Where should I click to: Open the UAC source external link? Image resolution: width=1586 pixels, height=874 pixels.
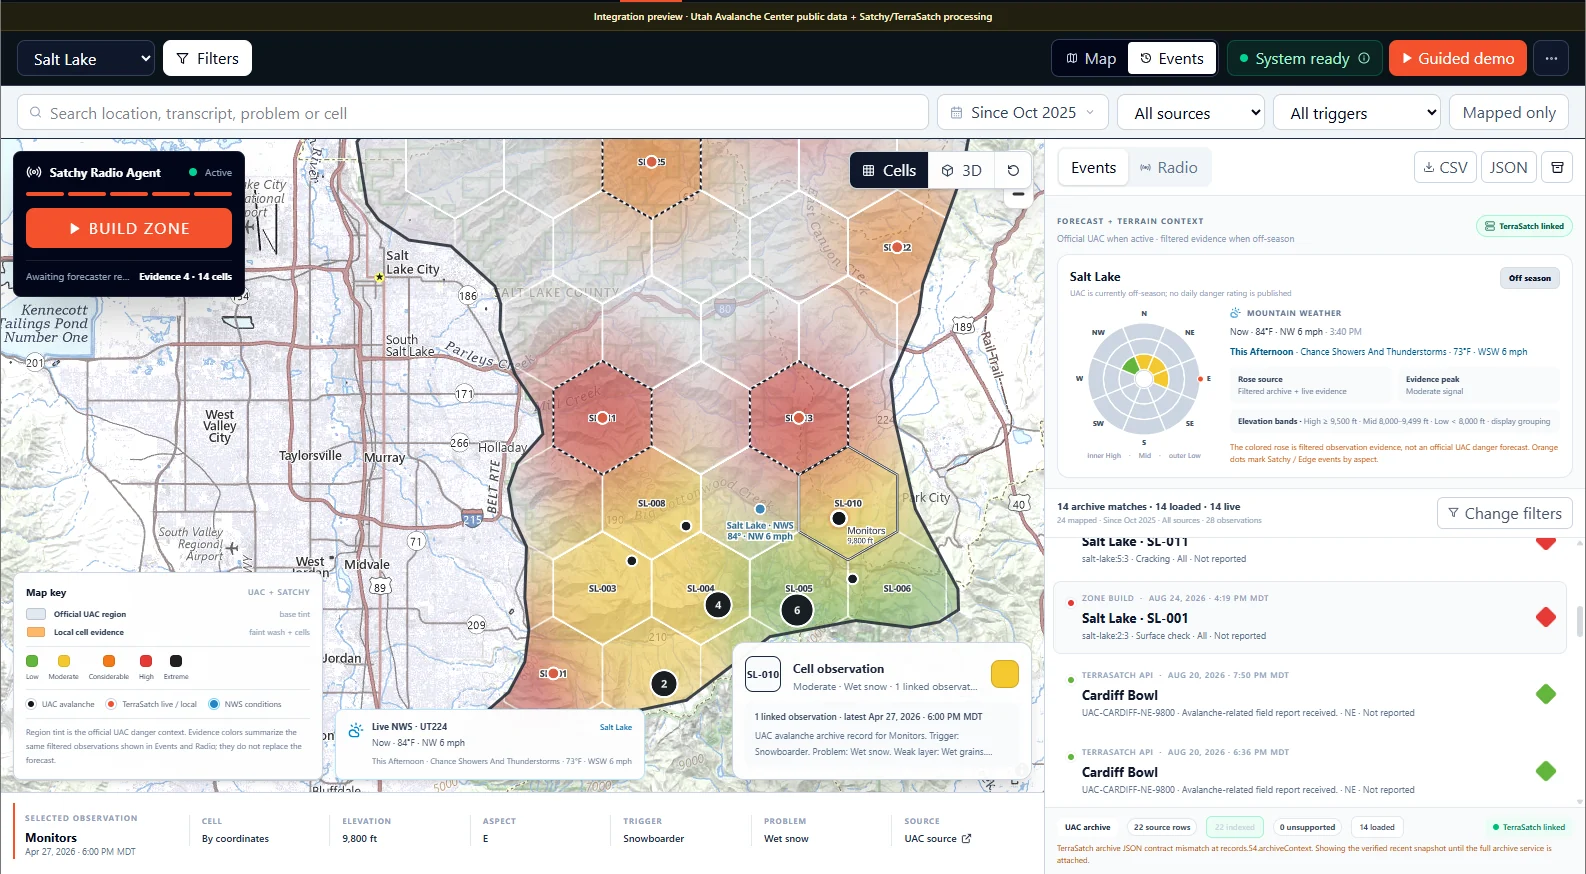coord(938,839)
